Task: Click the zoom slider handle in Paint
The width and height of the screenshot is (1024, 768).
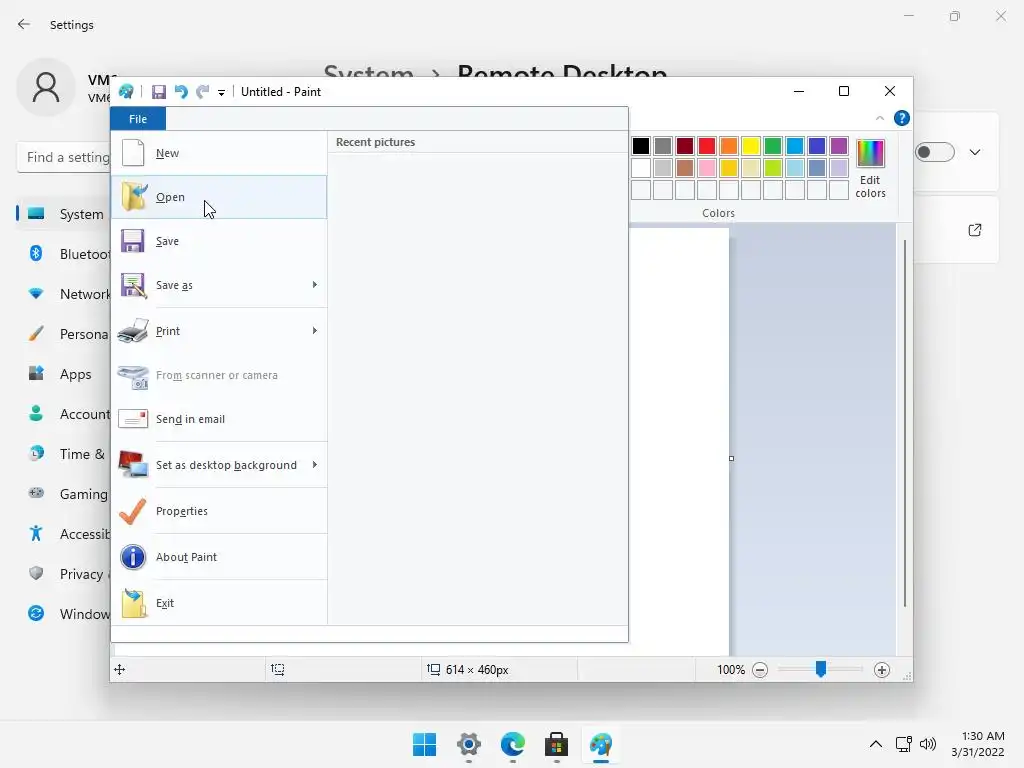Action: (821, 669)
